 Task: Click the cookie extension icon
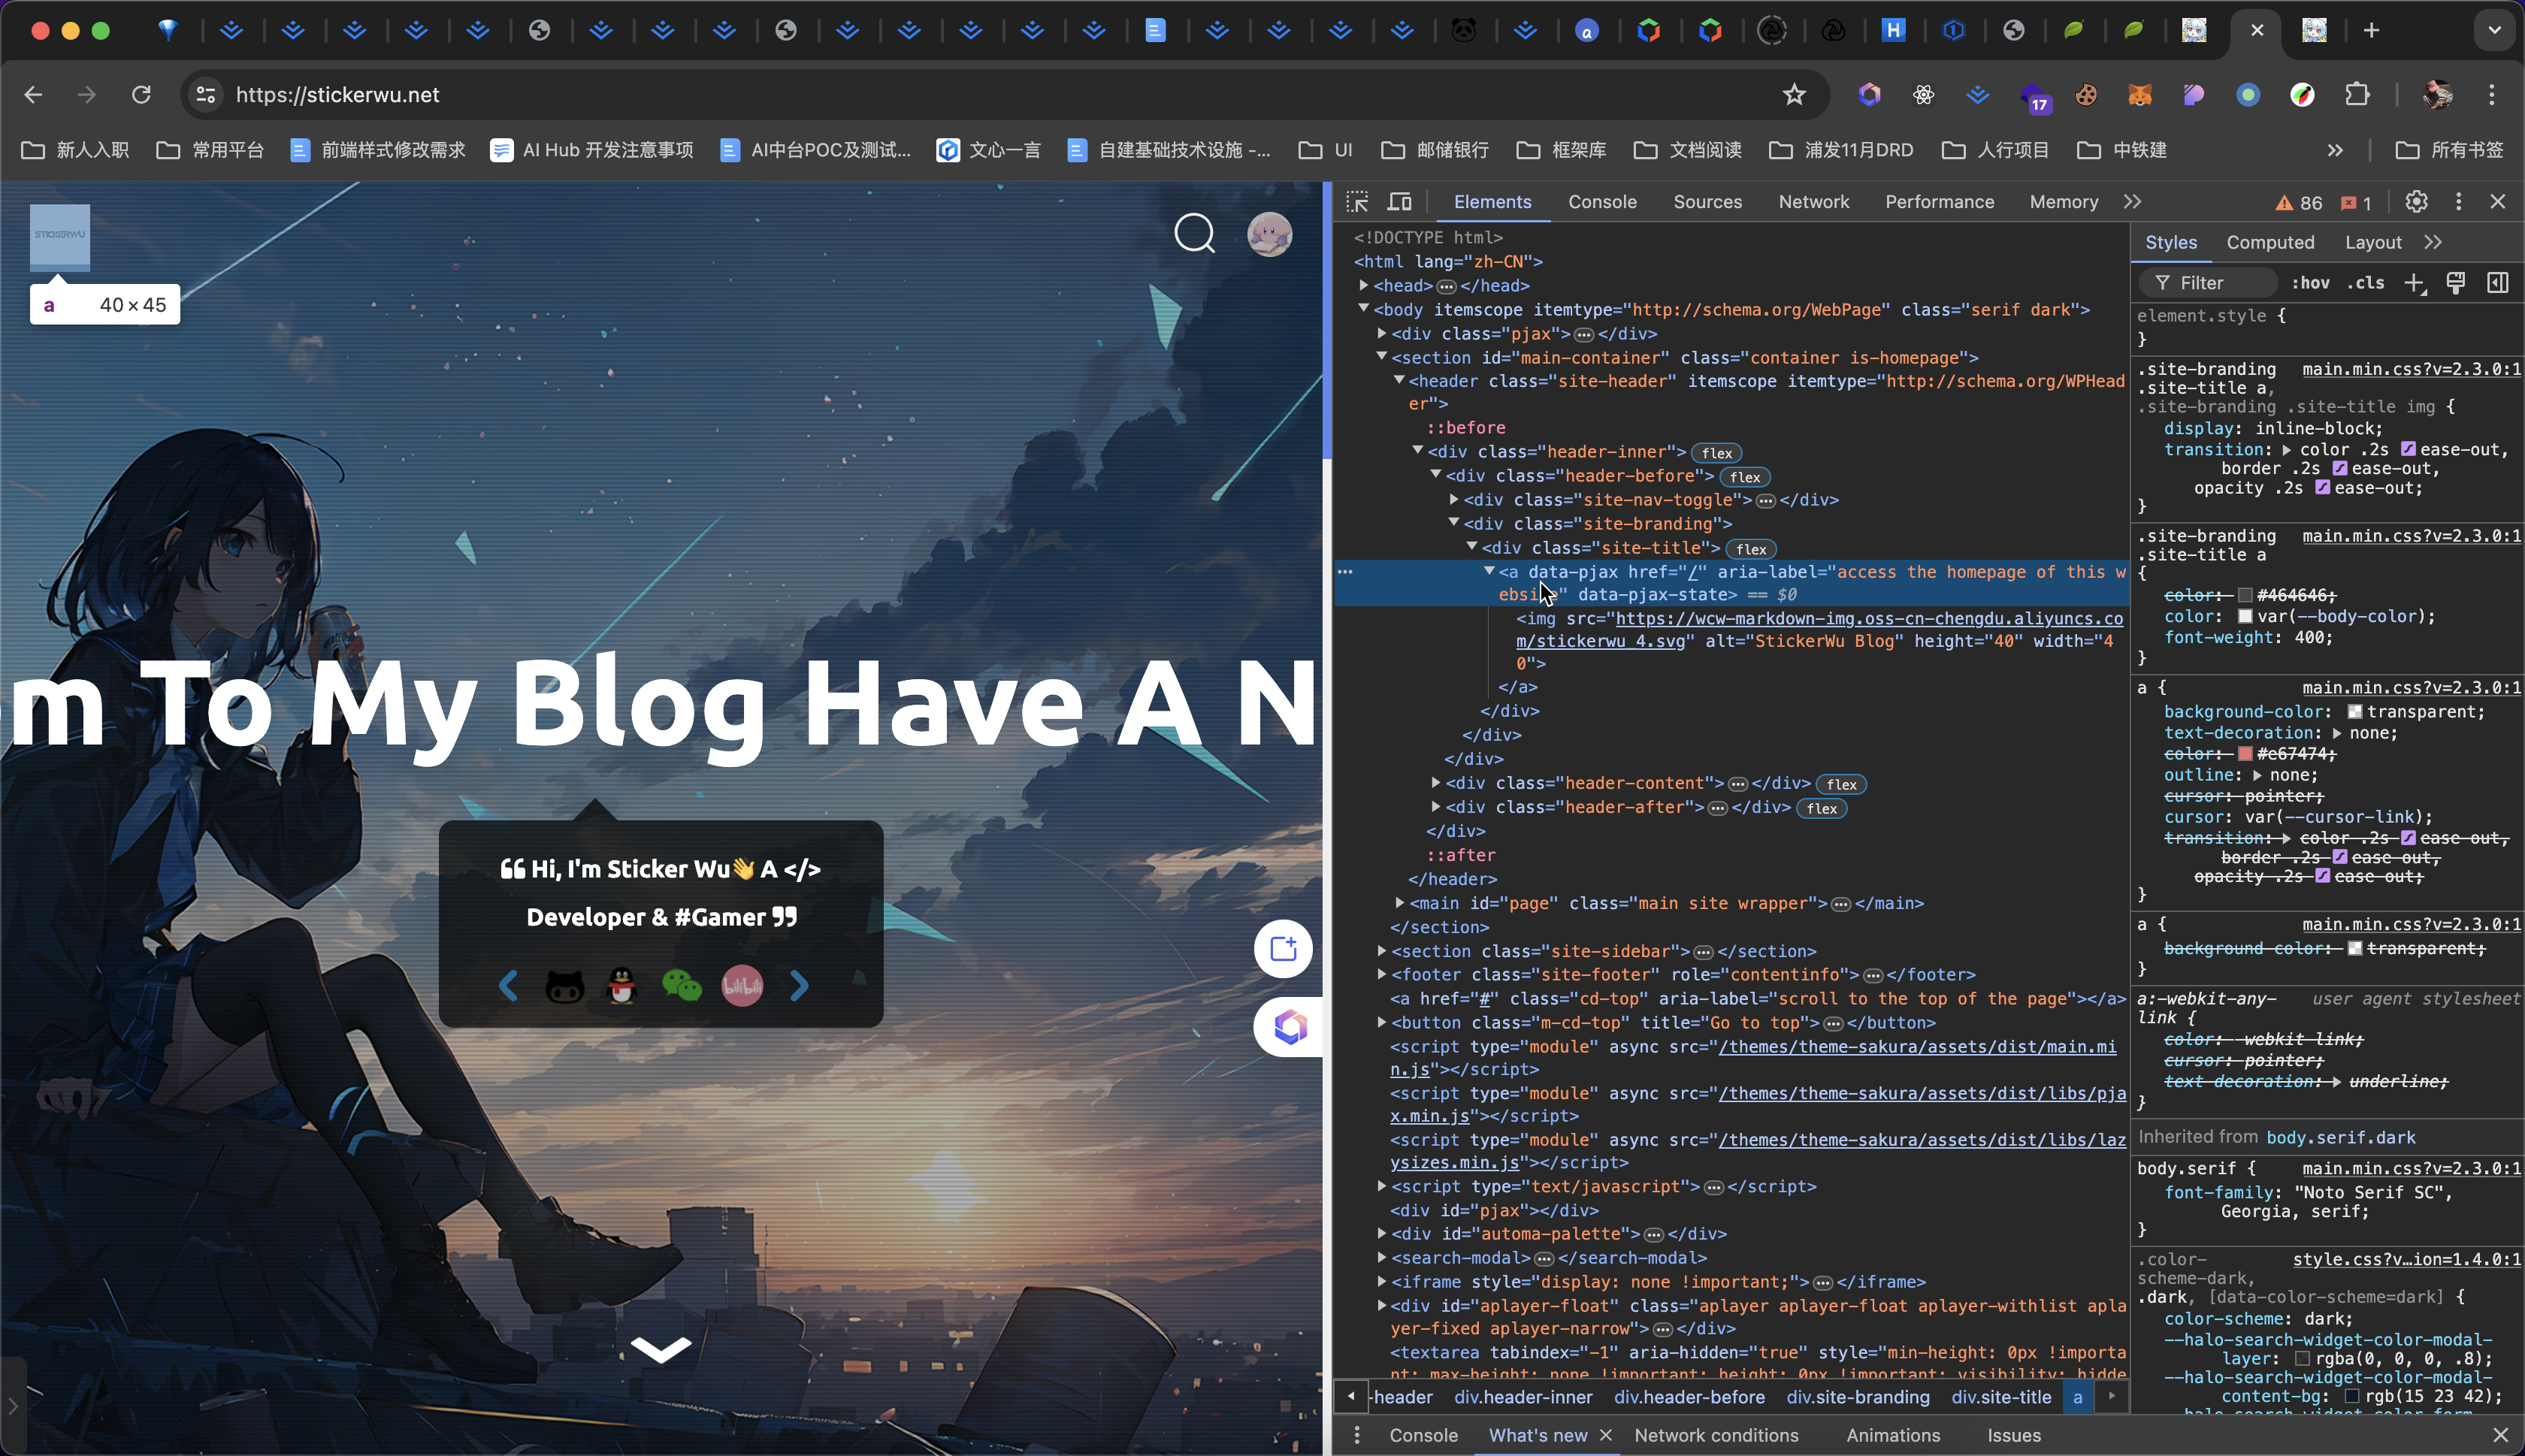2085,95
